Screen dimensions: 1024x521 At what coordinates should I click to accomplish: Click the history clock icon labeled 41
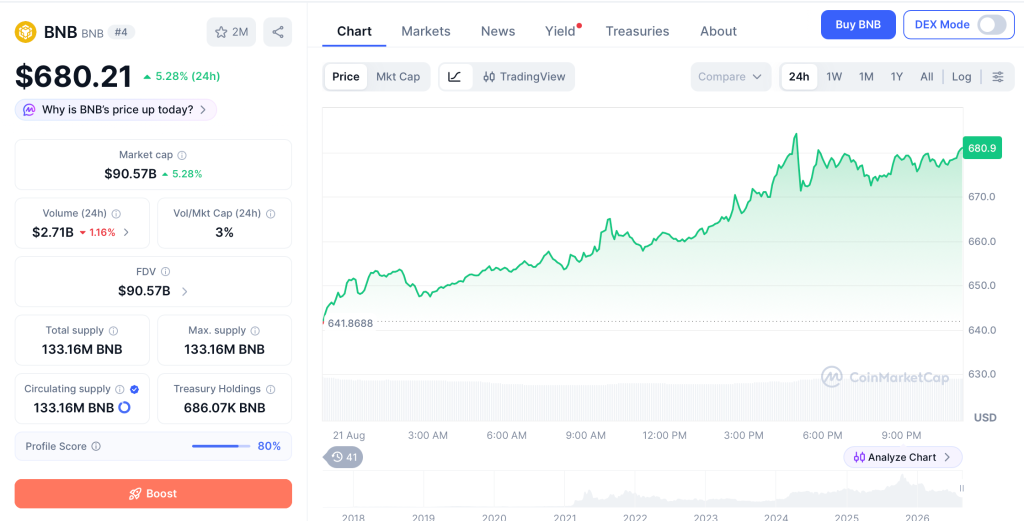(x=344, y=457)
